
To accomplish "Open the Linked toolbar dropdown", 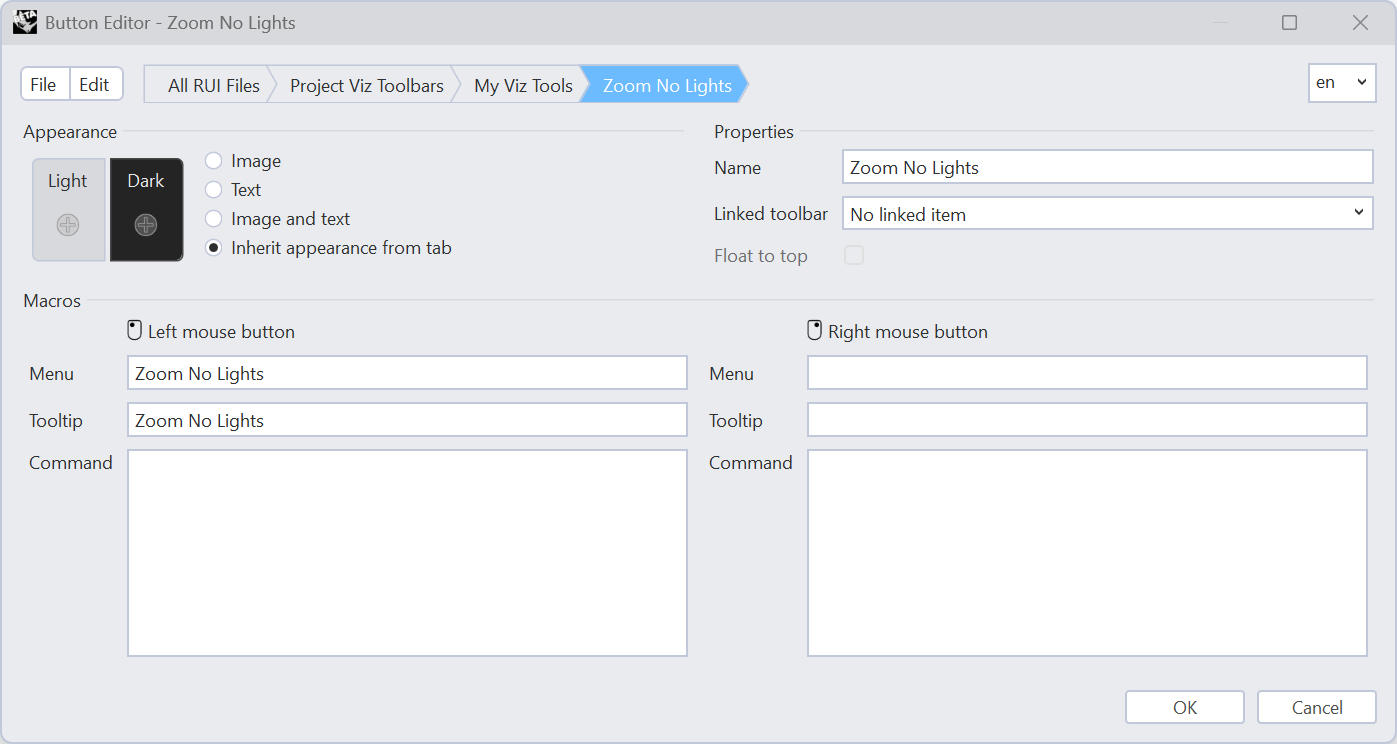I will [x=1108, y=214].
